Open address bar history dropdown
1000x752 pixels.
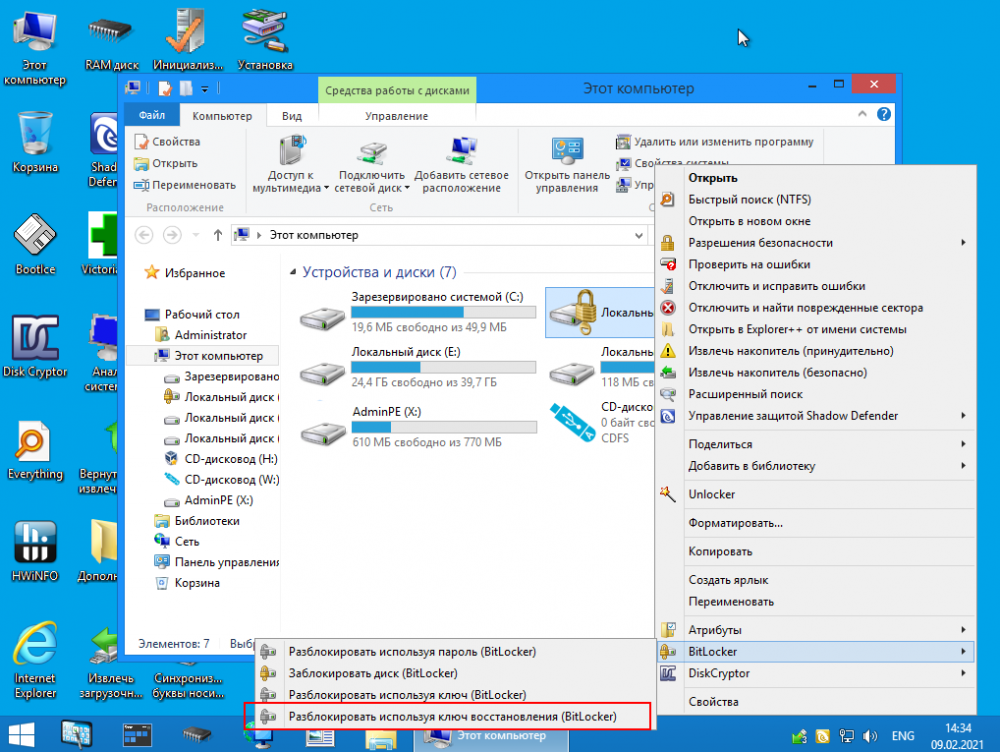tap(639, 235)
